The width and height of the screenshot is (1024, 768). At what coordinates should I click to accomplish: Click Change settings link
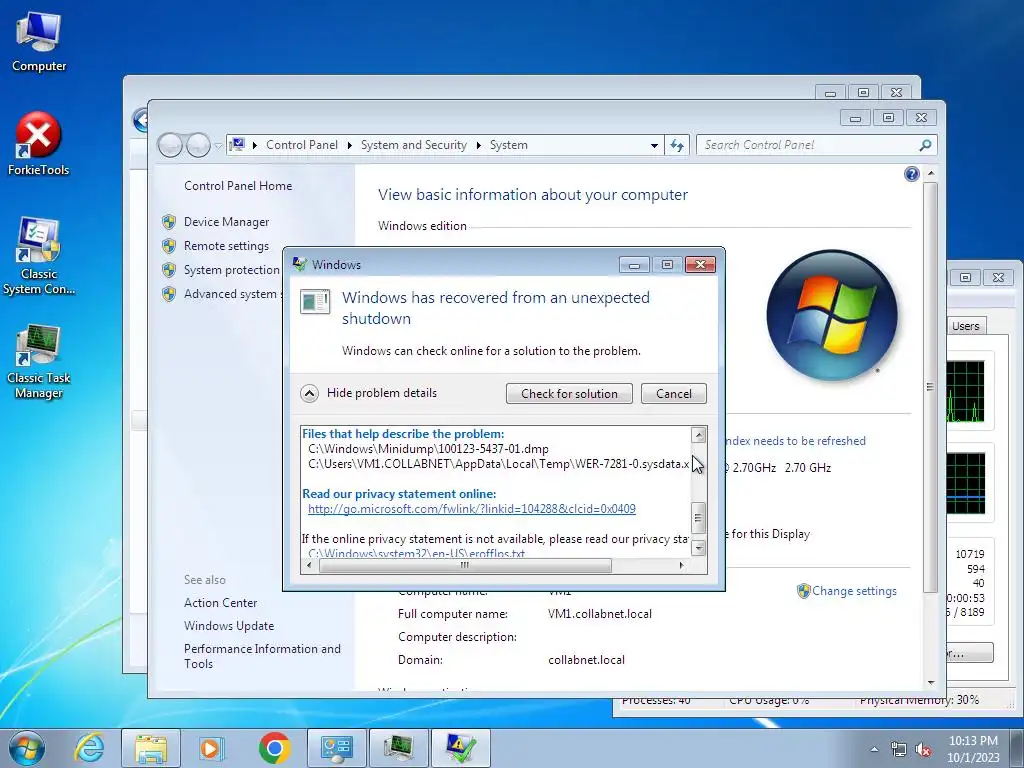pyautogui.click(x=854, y=591)
